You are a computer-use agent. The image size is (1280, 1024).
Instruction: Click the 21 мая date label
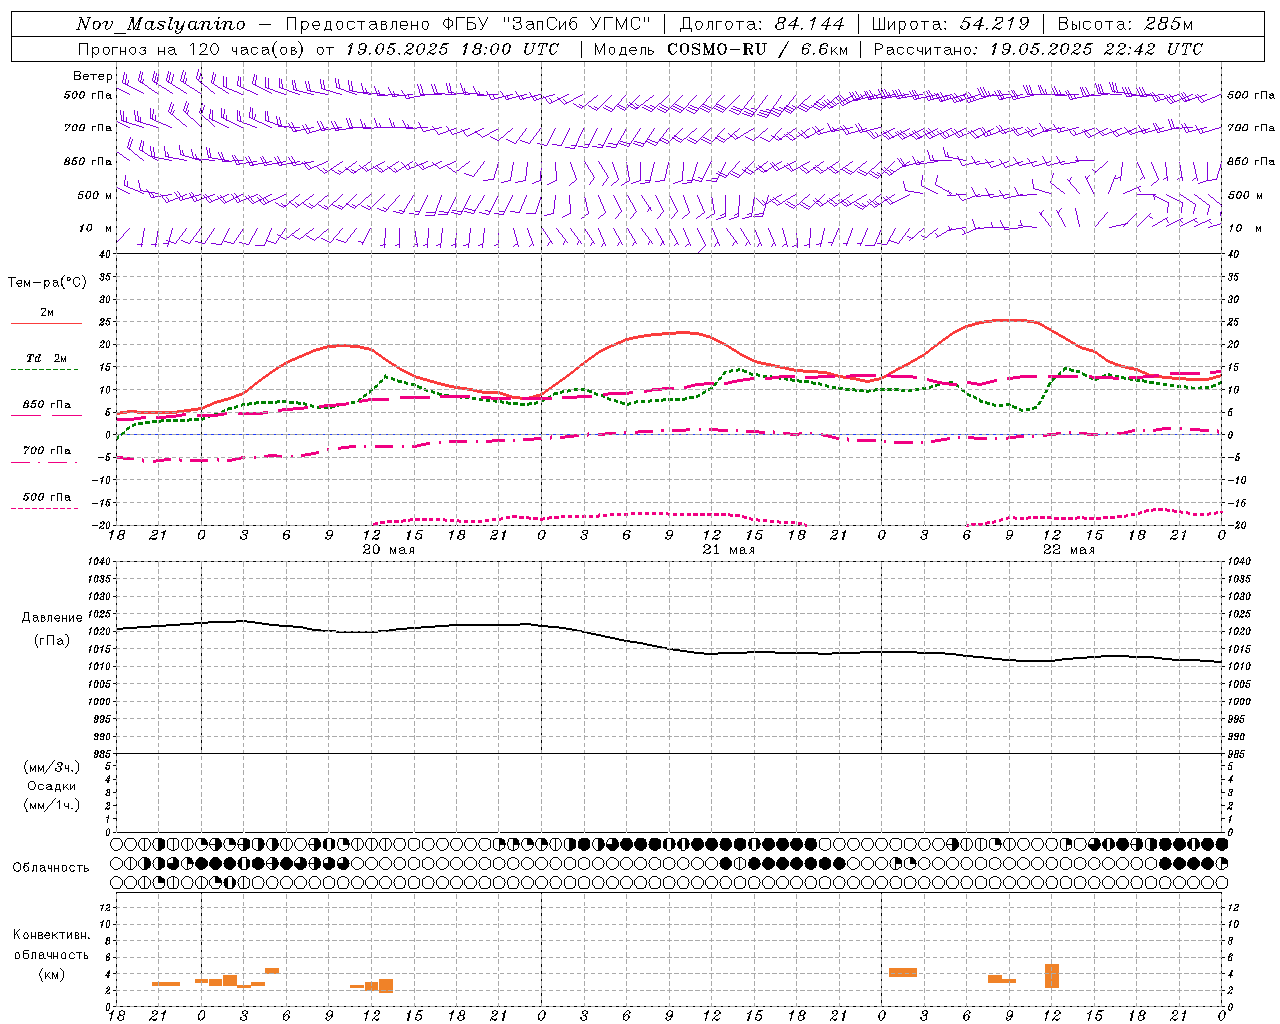pos(728,550)
